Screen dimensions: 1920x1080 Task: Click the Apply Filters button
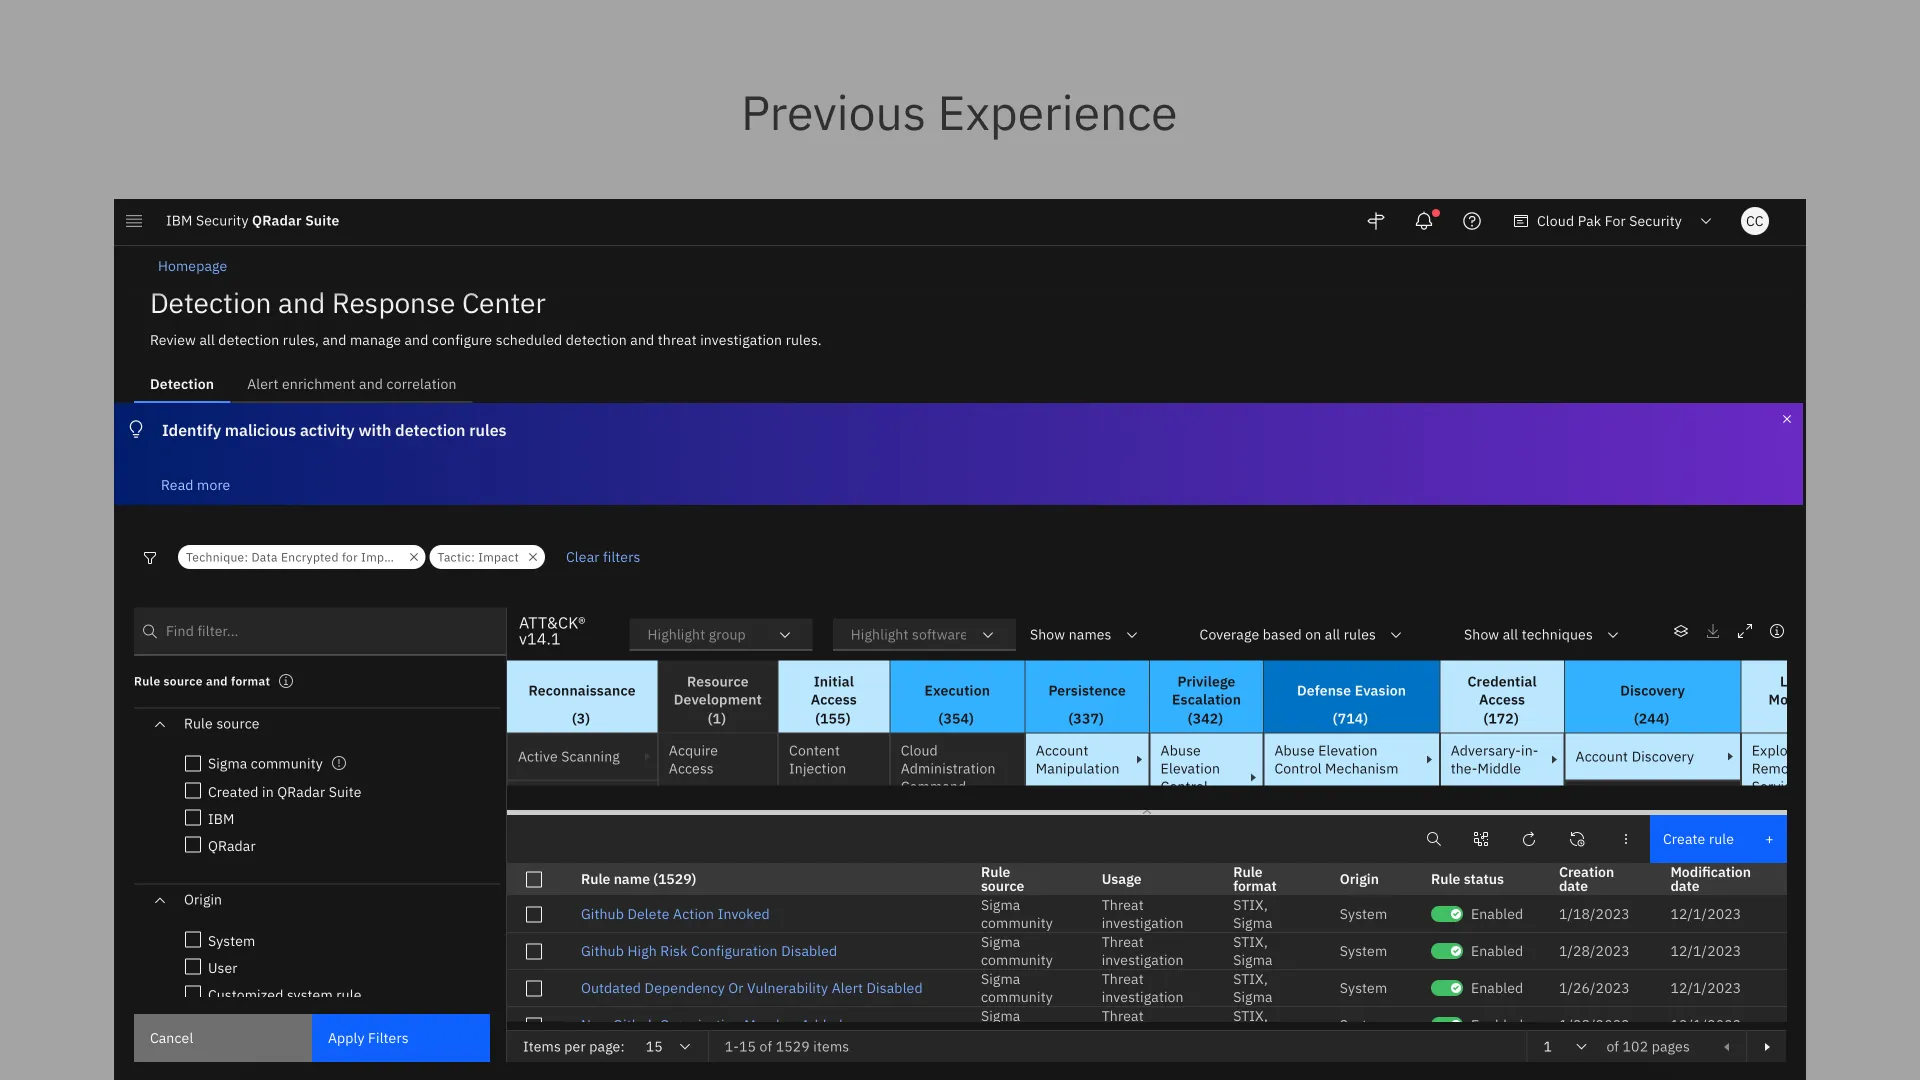[401, 1038]
